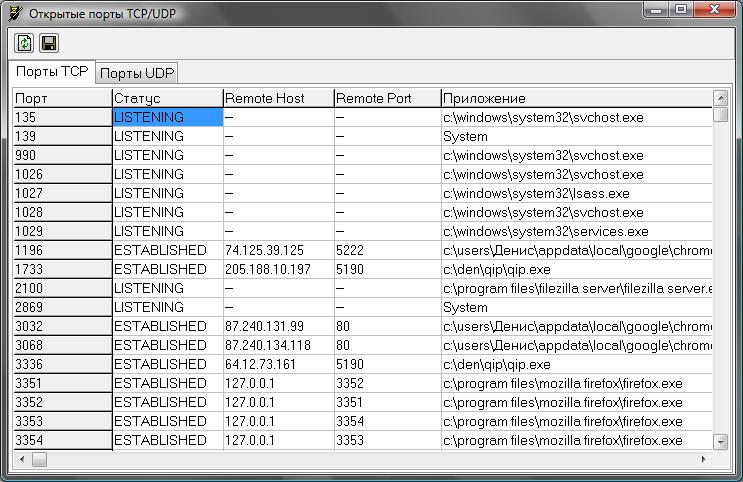The image size is (743, 482).
Task: Sort by the Статус column header
Action: 168,98
